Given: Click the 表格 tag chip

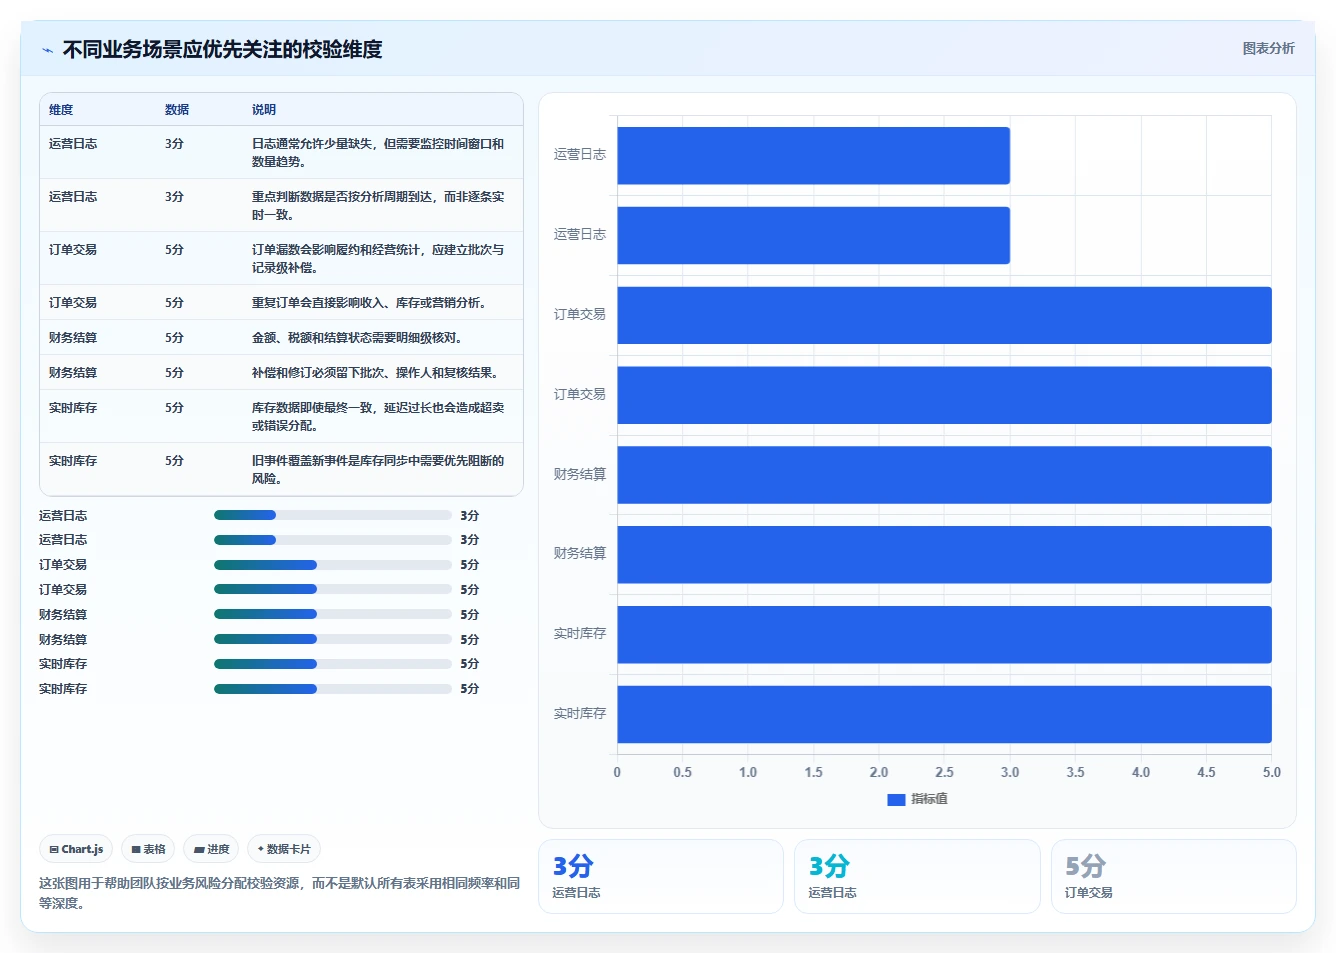Looking at the screenshot, I should click(148, 849).
